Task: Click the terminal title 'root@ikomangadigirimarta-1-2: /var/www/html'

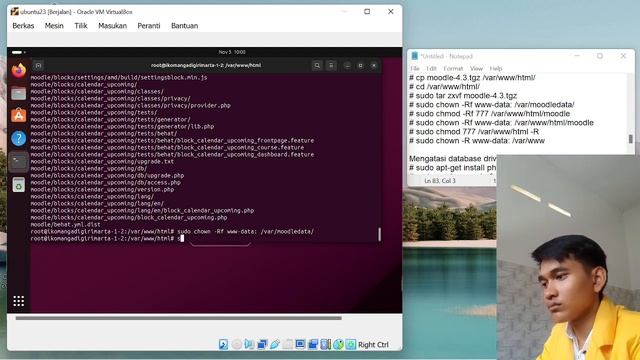Action: [206, 65]
